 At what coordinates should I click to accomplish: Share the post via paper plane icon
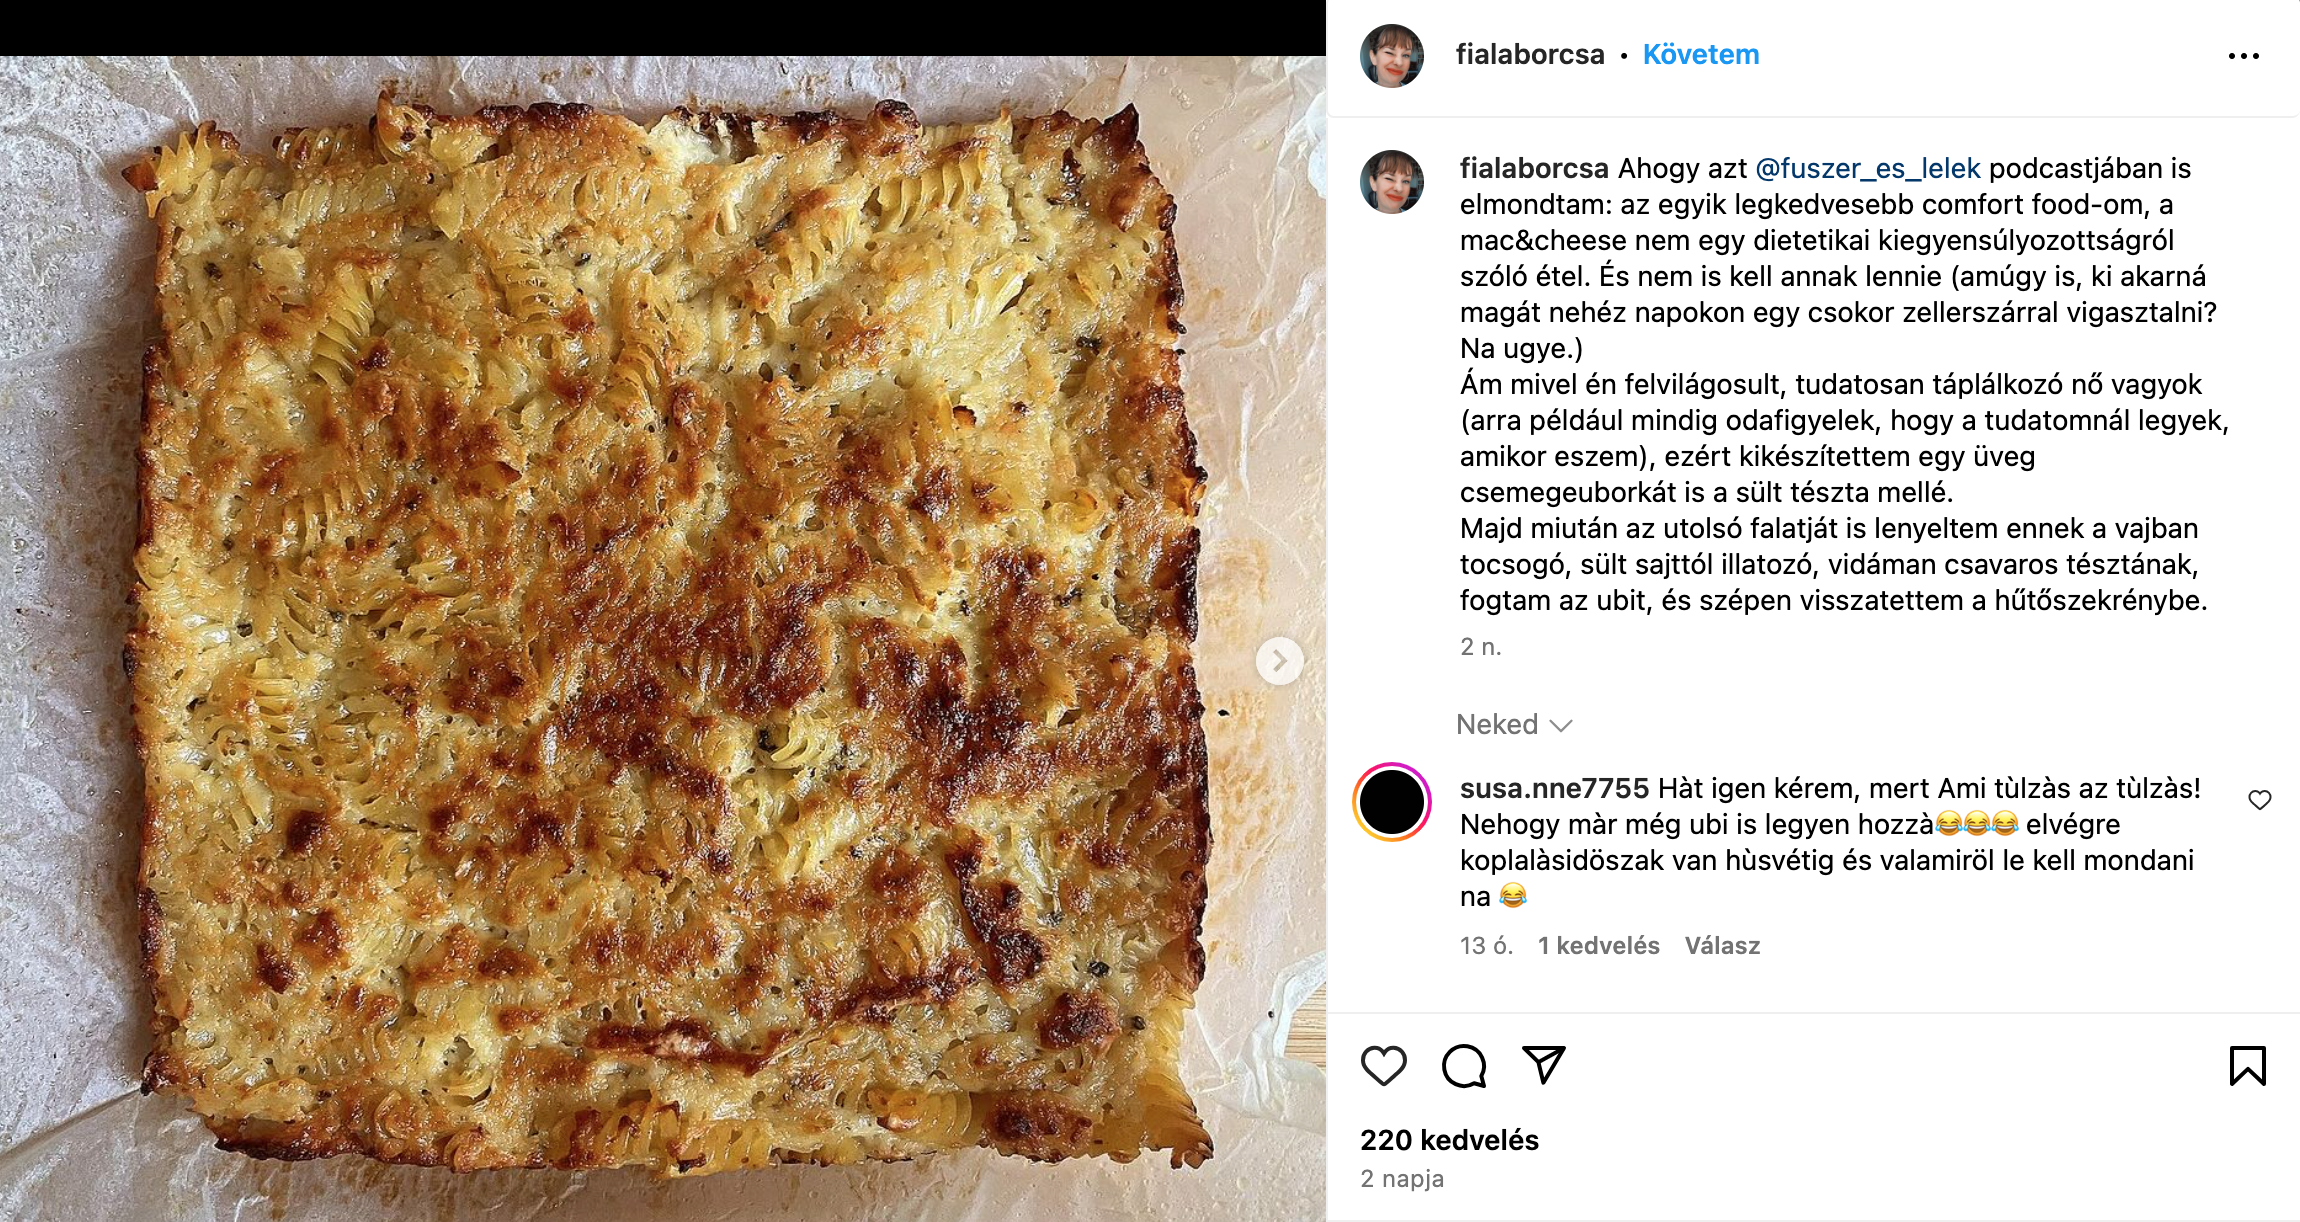click(1543, 1065)
